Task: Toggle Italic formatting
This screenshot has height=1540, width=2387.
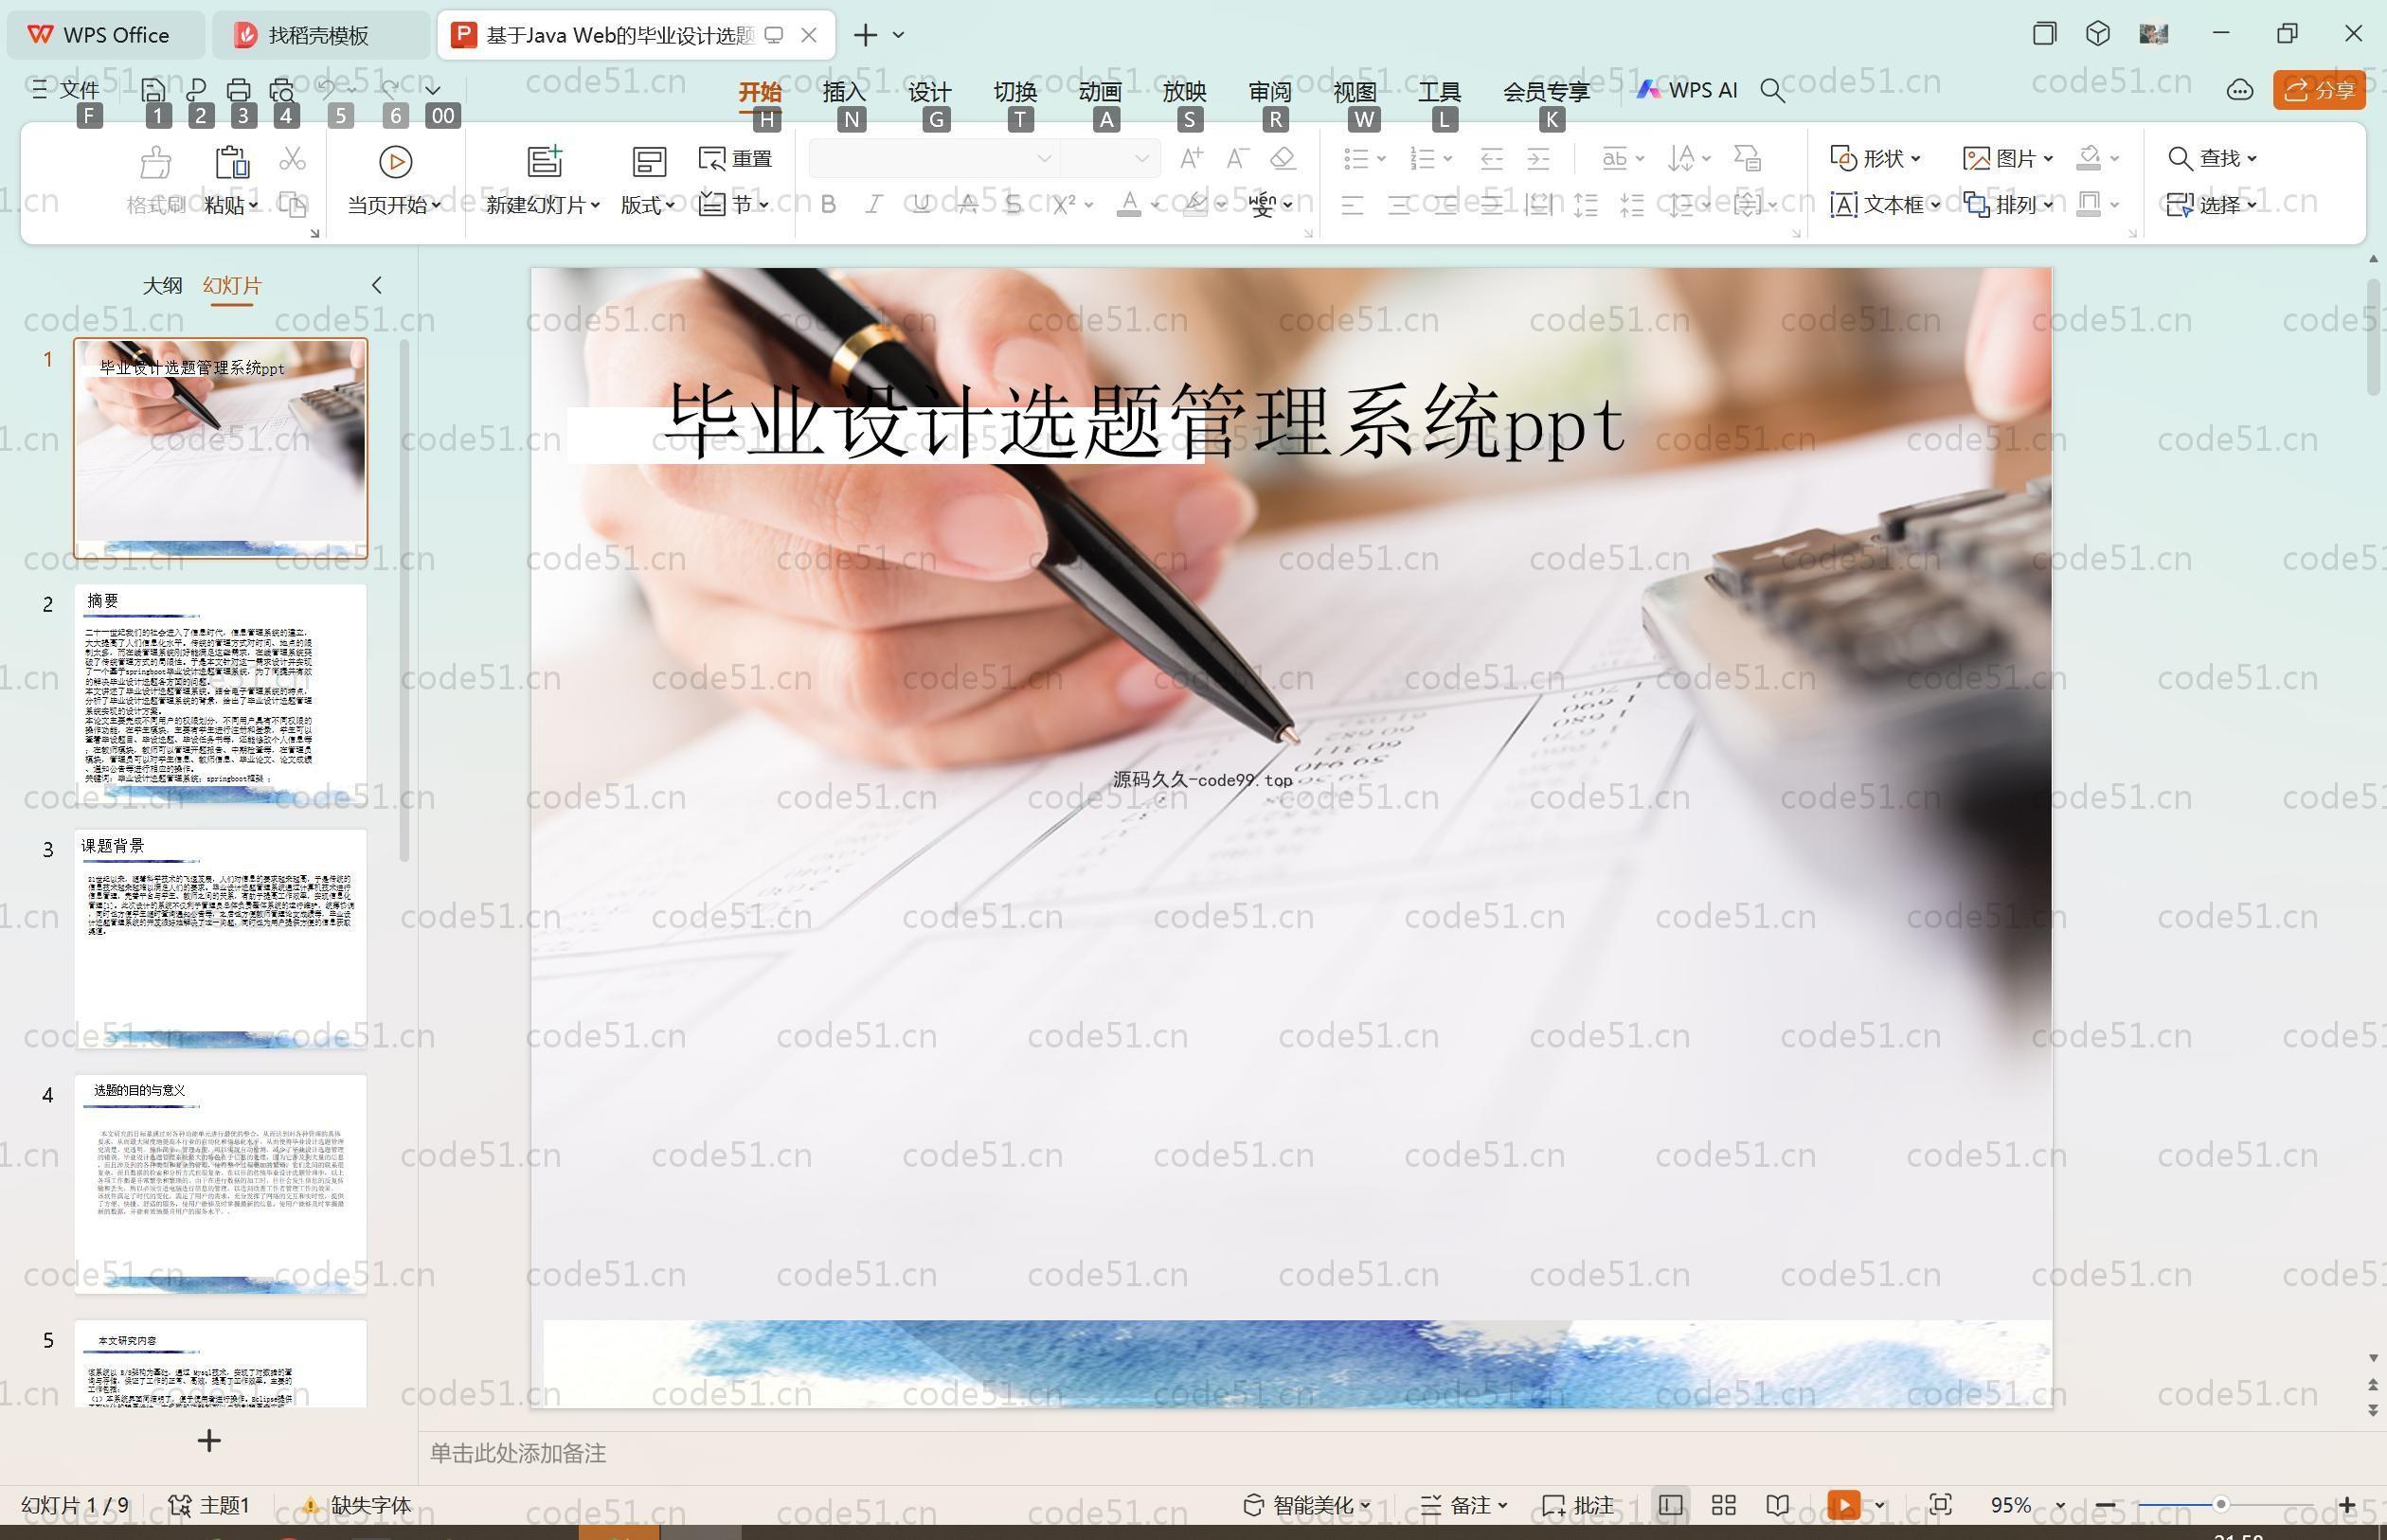Action: tap(874, 205)
